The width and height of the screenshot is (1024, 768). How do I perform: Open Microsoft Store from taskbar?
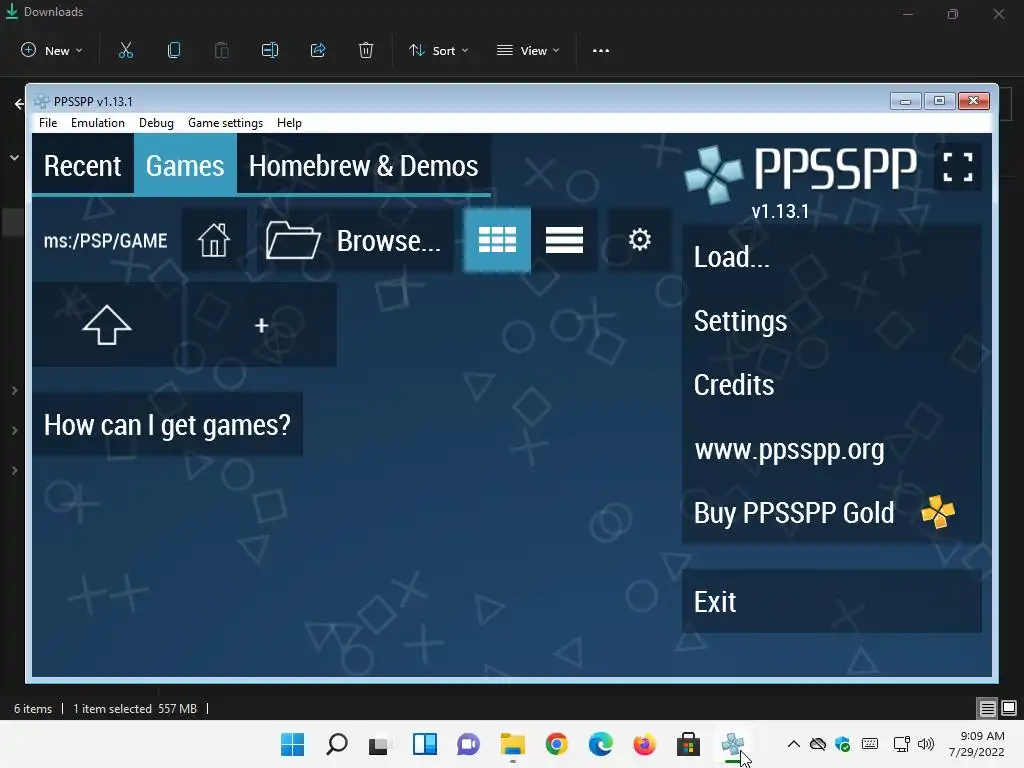688,744
